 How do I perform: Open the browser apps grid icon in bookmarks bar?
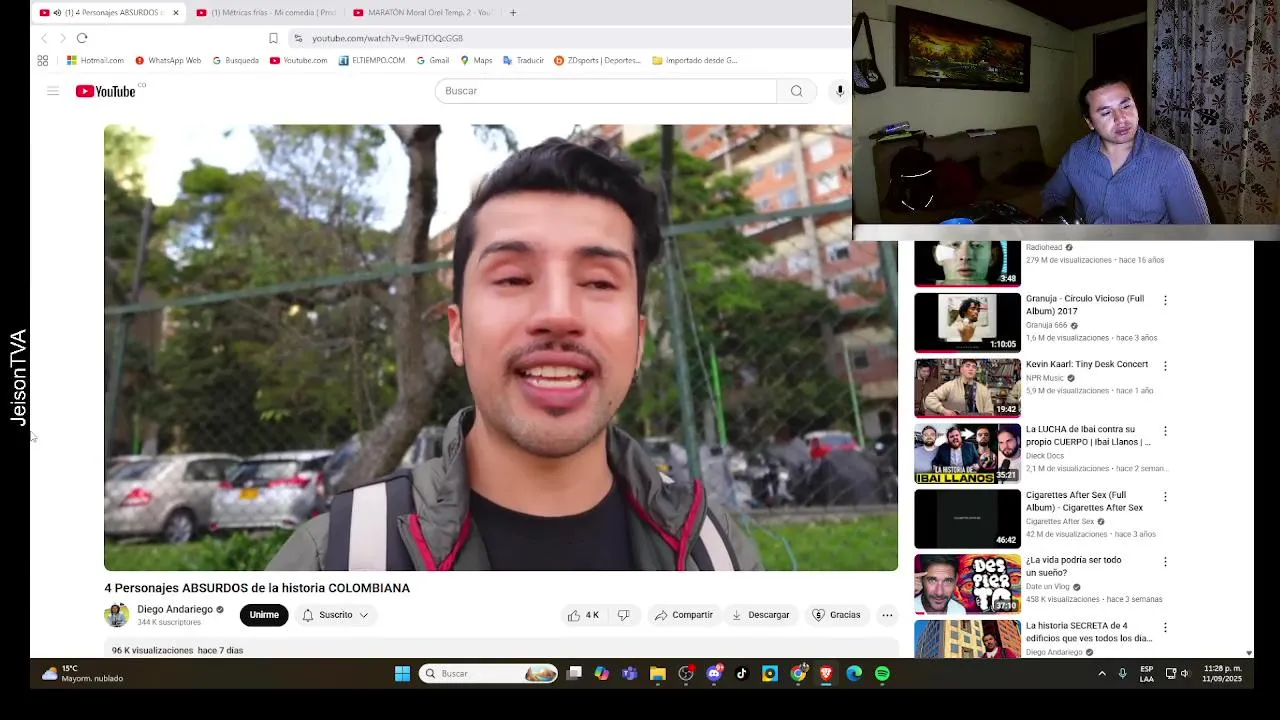point(43,60)
